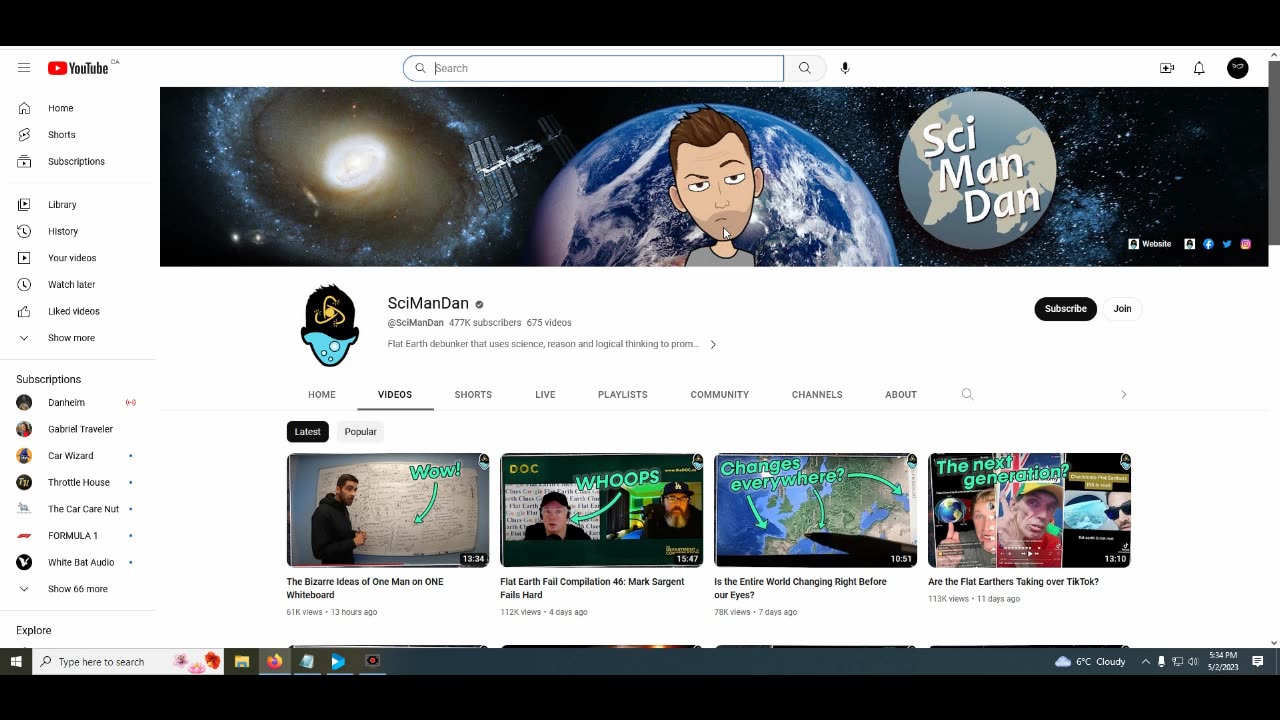Open Website link on banner

click(1150, 244)
